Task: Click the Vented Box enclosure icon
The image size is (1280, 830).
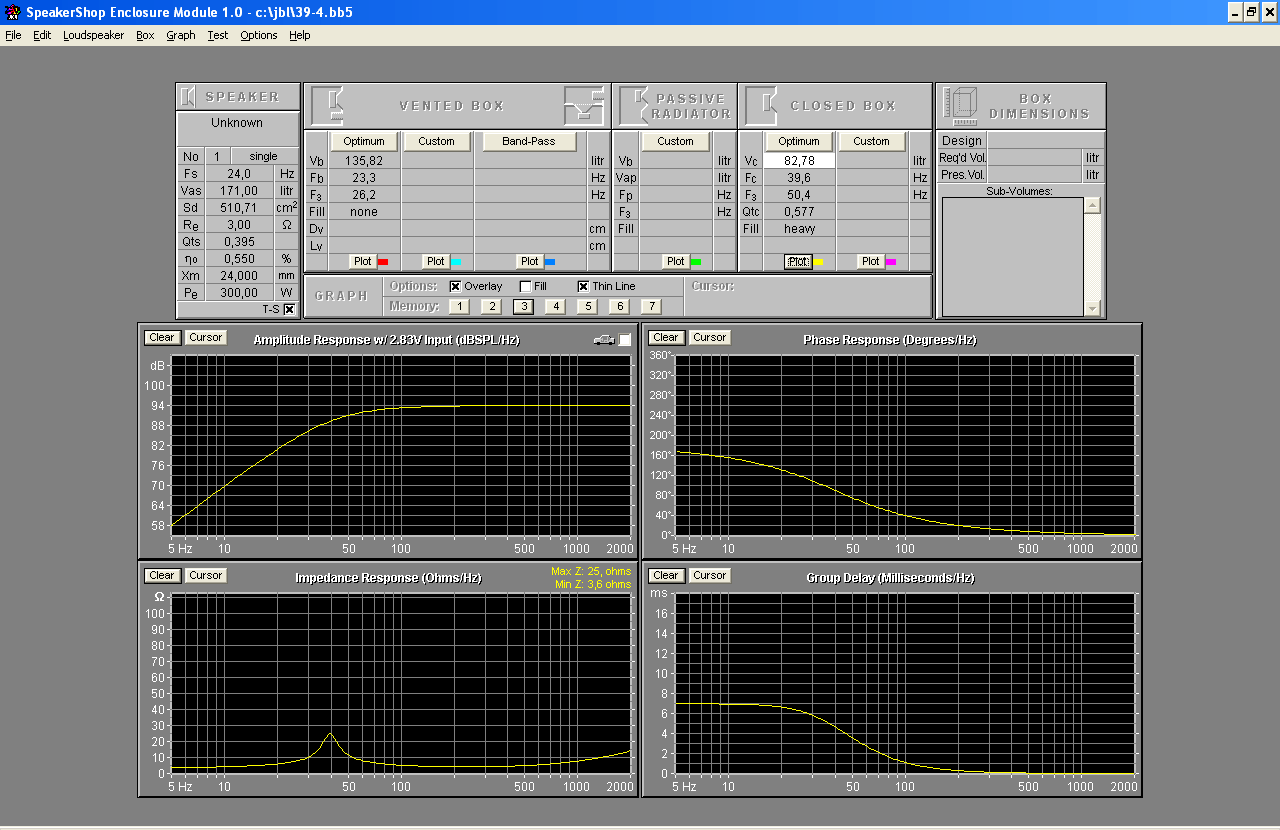Action: point(327,105)
